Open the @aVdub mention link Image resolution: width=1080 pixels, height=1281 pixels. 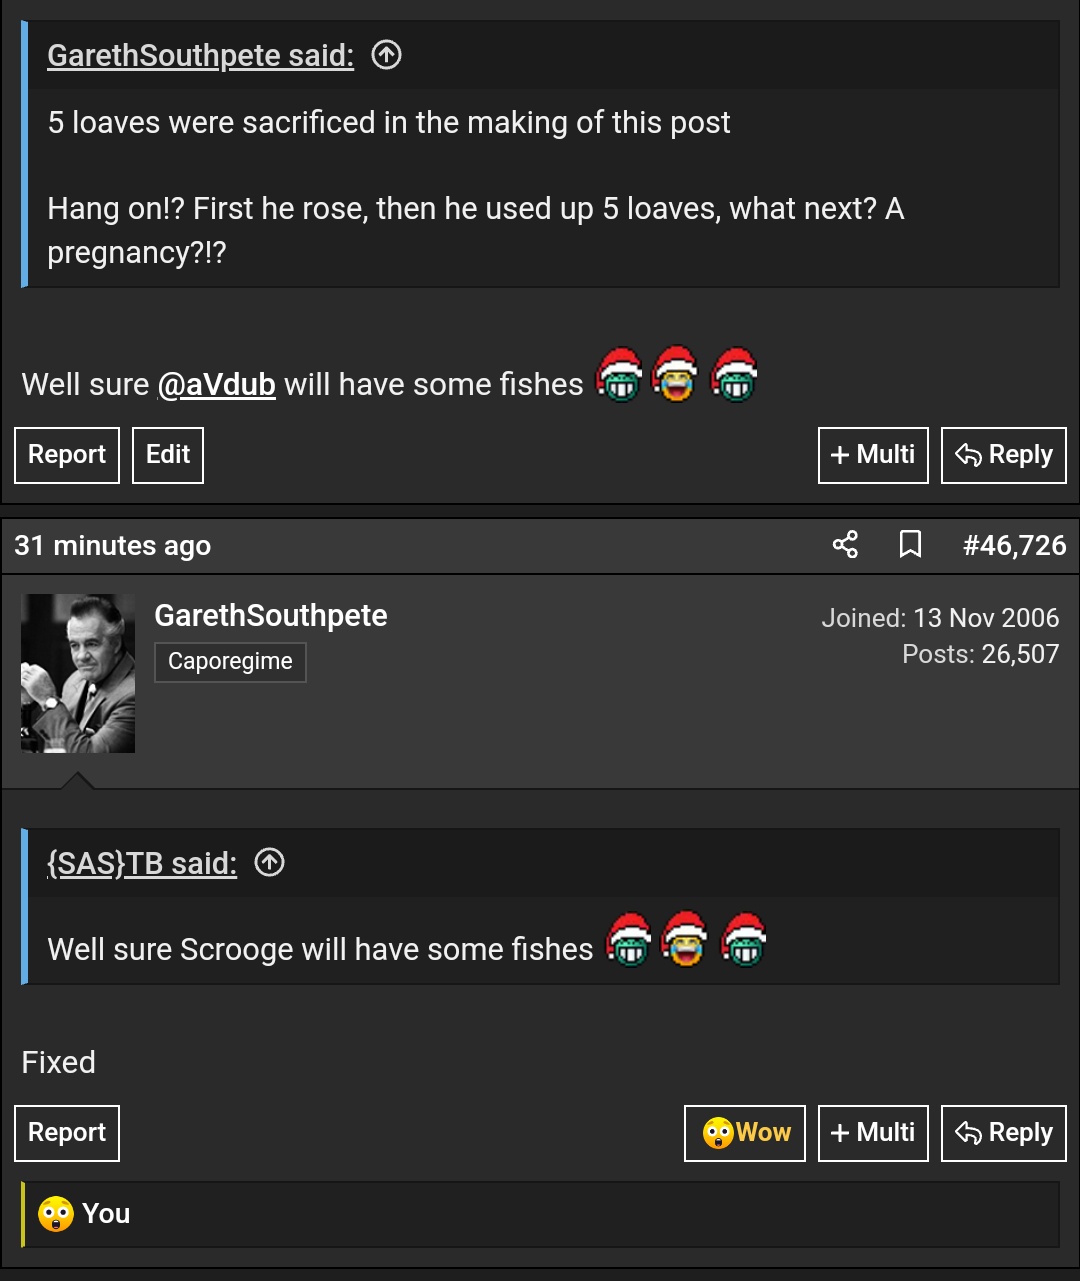(x=216, y=384)
